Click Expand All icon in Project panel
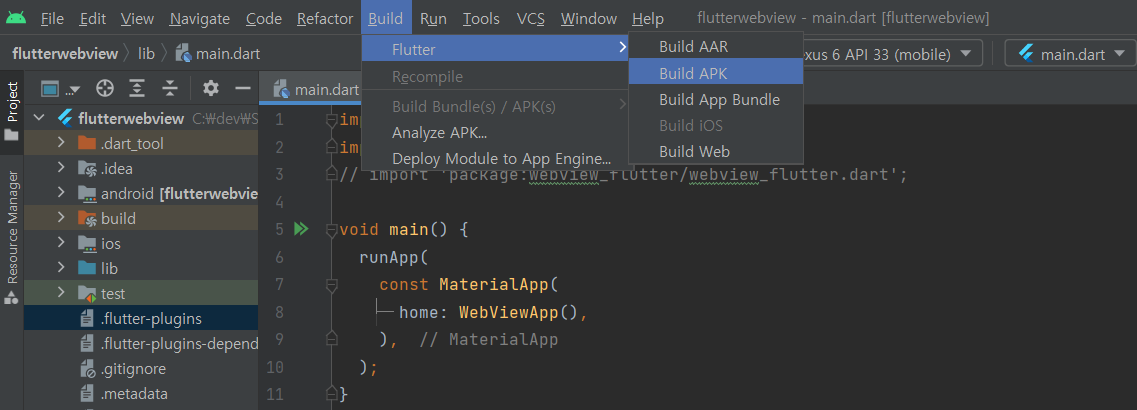Image resolution: width=1137 pixels, height=410 pixels. (x=137, y=89)
